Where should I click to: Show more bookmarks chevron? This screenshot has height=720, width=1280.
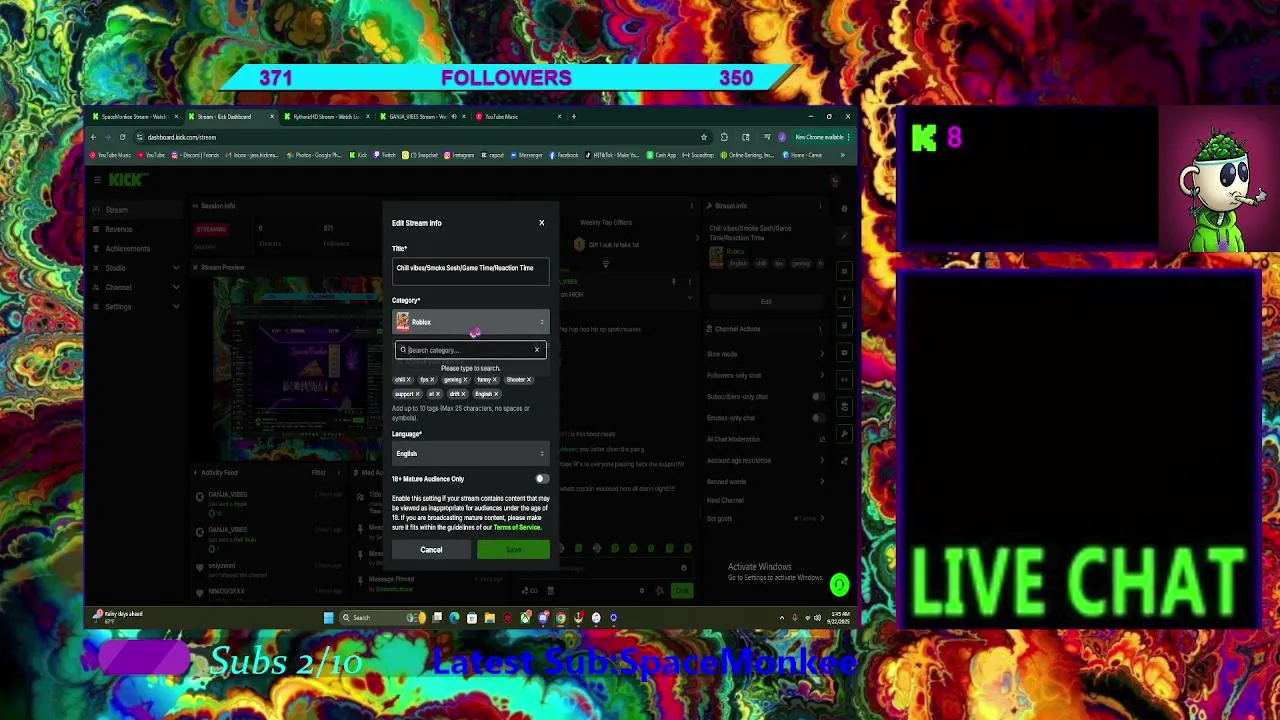[x=842, y=155]
